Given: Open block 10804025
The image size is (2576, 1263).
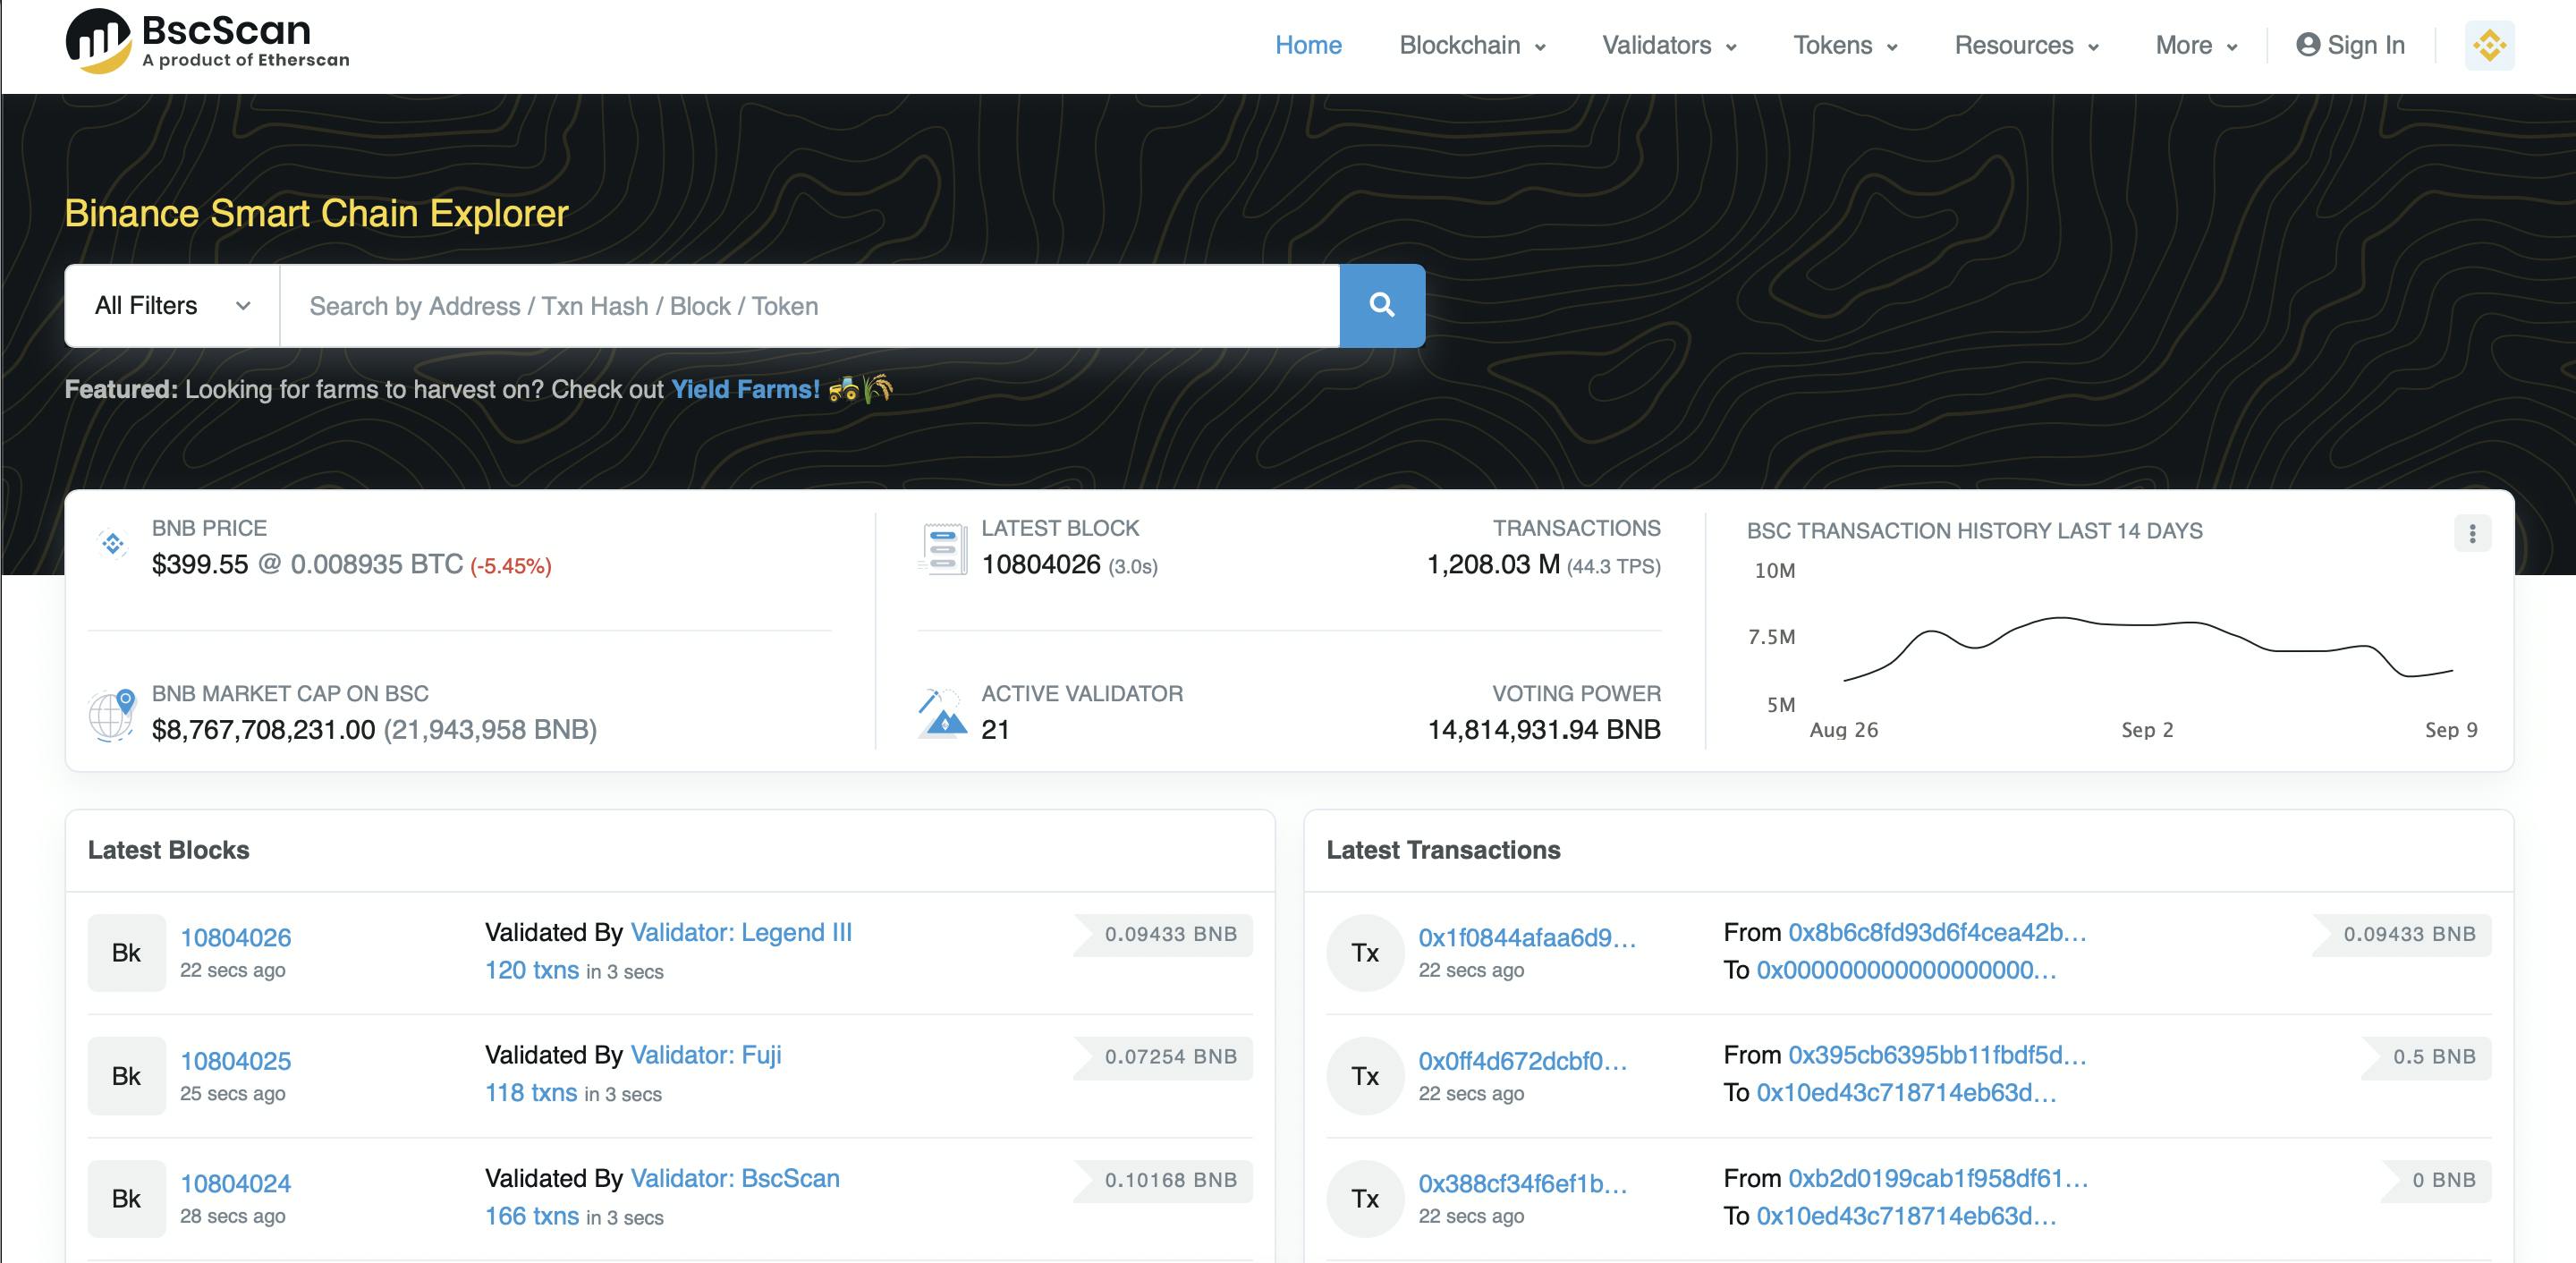Looking at the screenshot, I should 235,1060.
